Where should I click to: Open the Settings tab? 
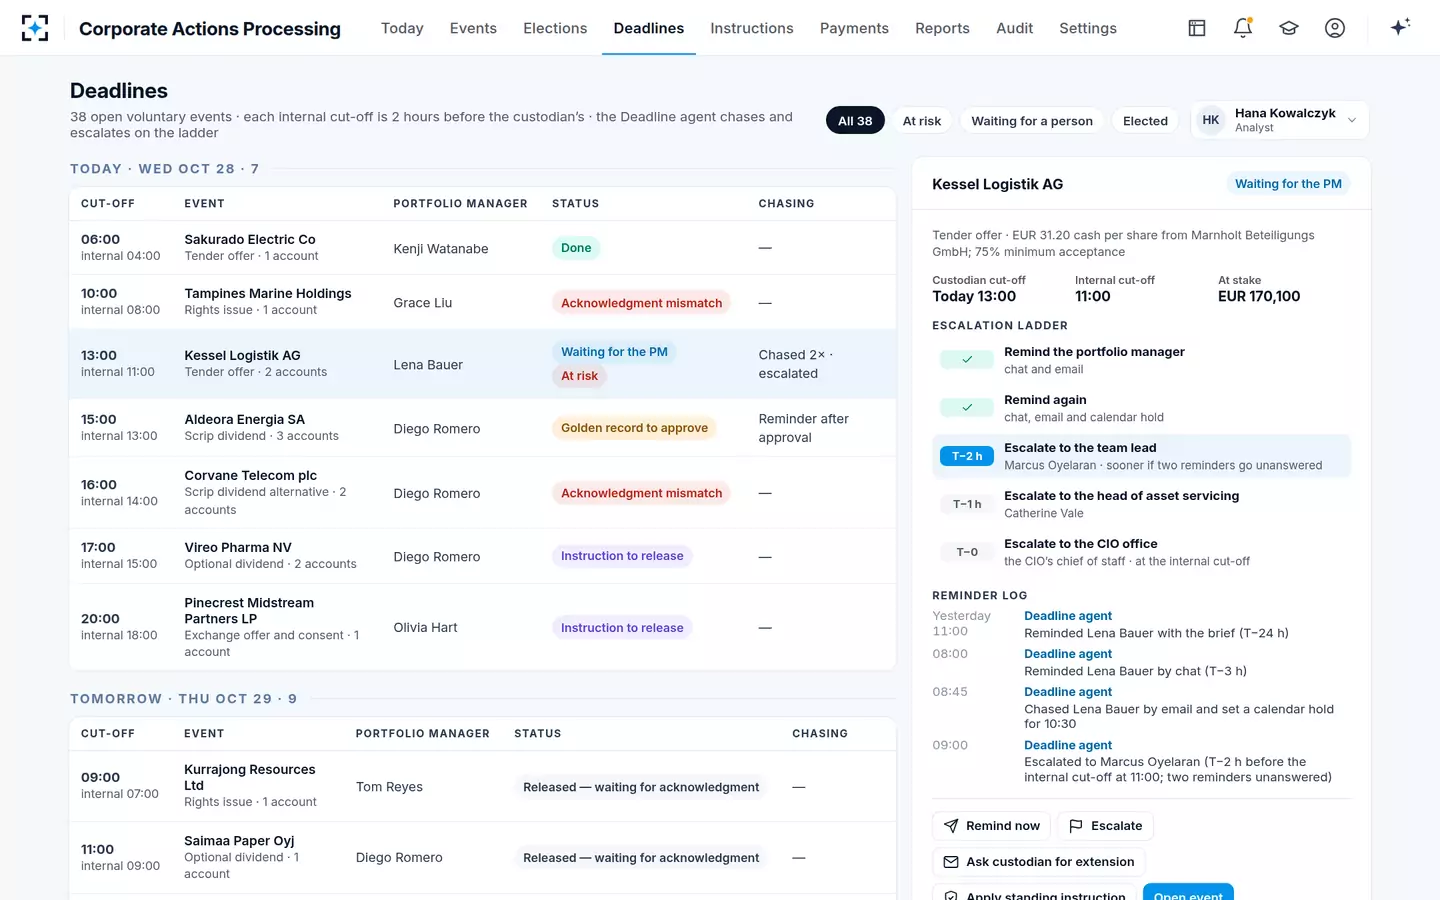[1088, 28]
